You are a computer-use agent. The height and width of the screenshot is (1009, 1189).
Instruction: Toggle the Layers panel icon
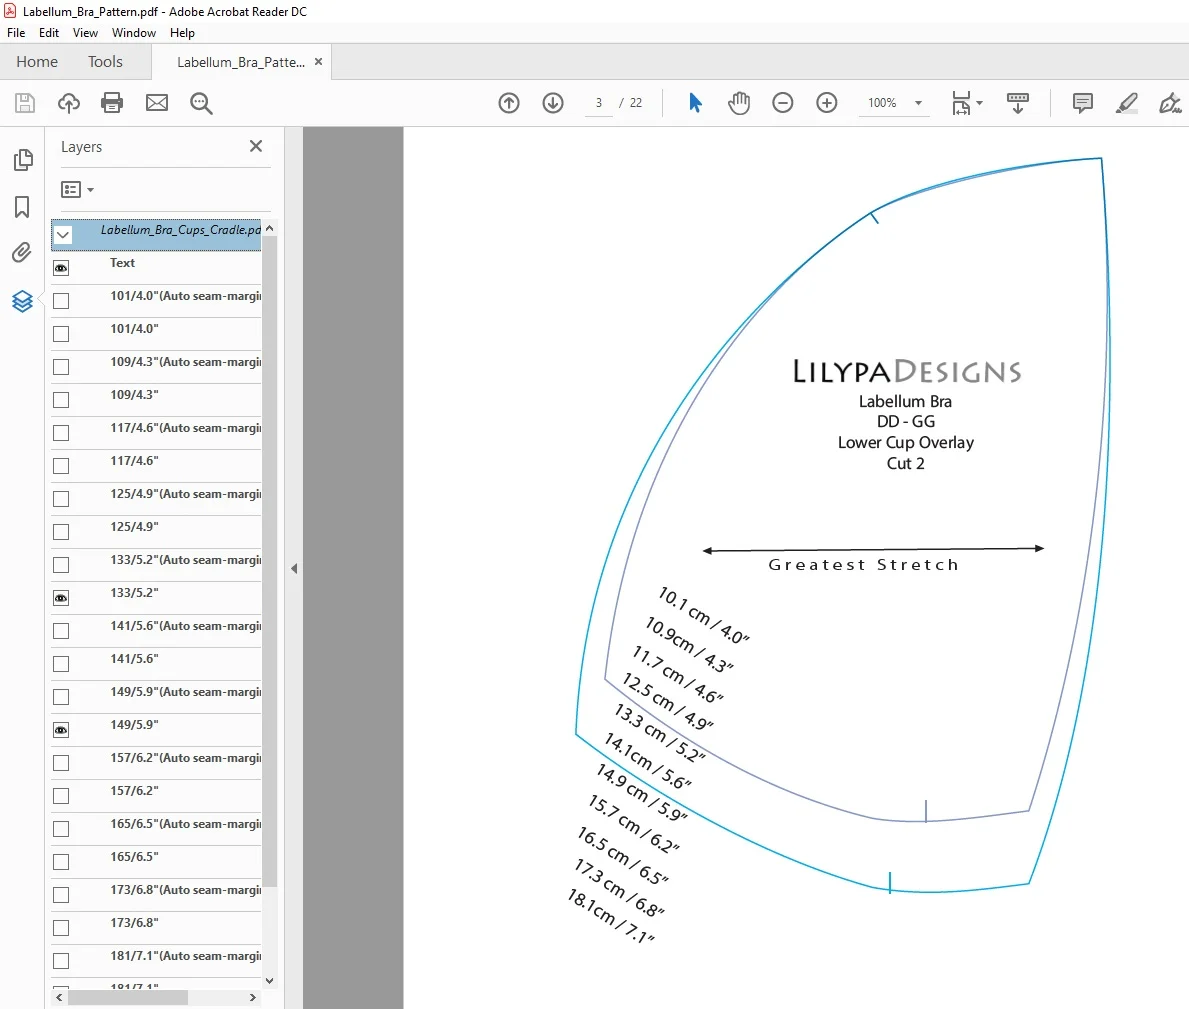22,302
